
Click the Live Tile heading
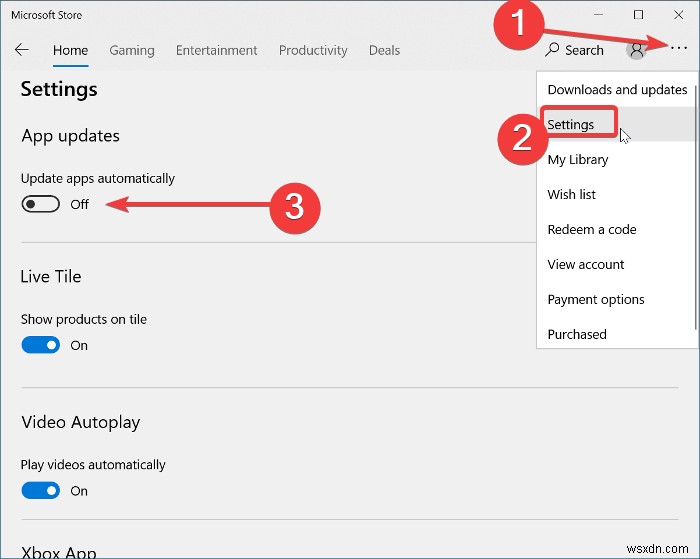coord(51,276)
